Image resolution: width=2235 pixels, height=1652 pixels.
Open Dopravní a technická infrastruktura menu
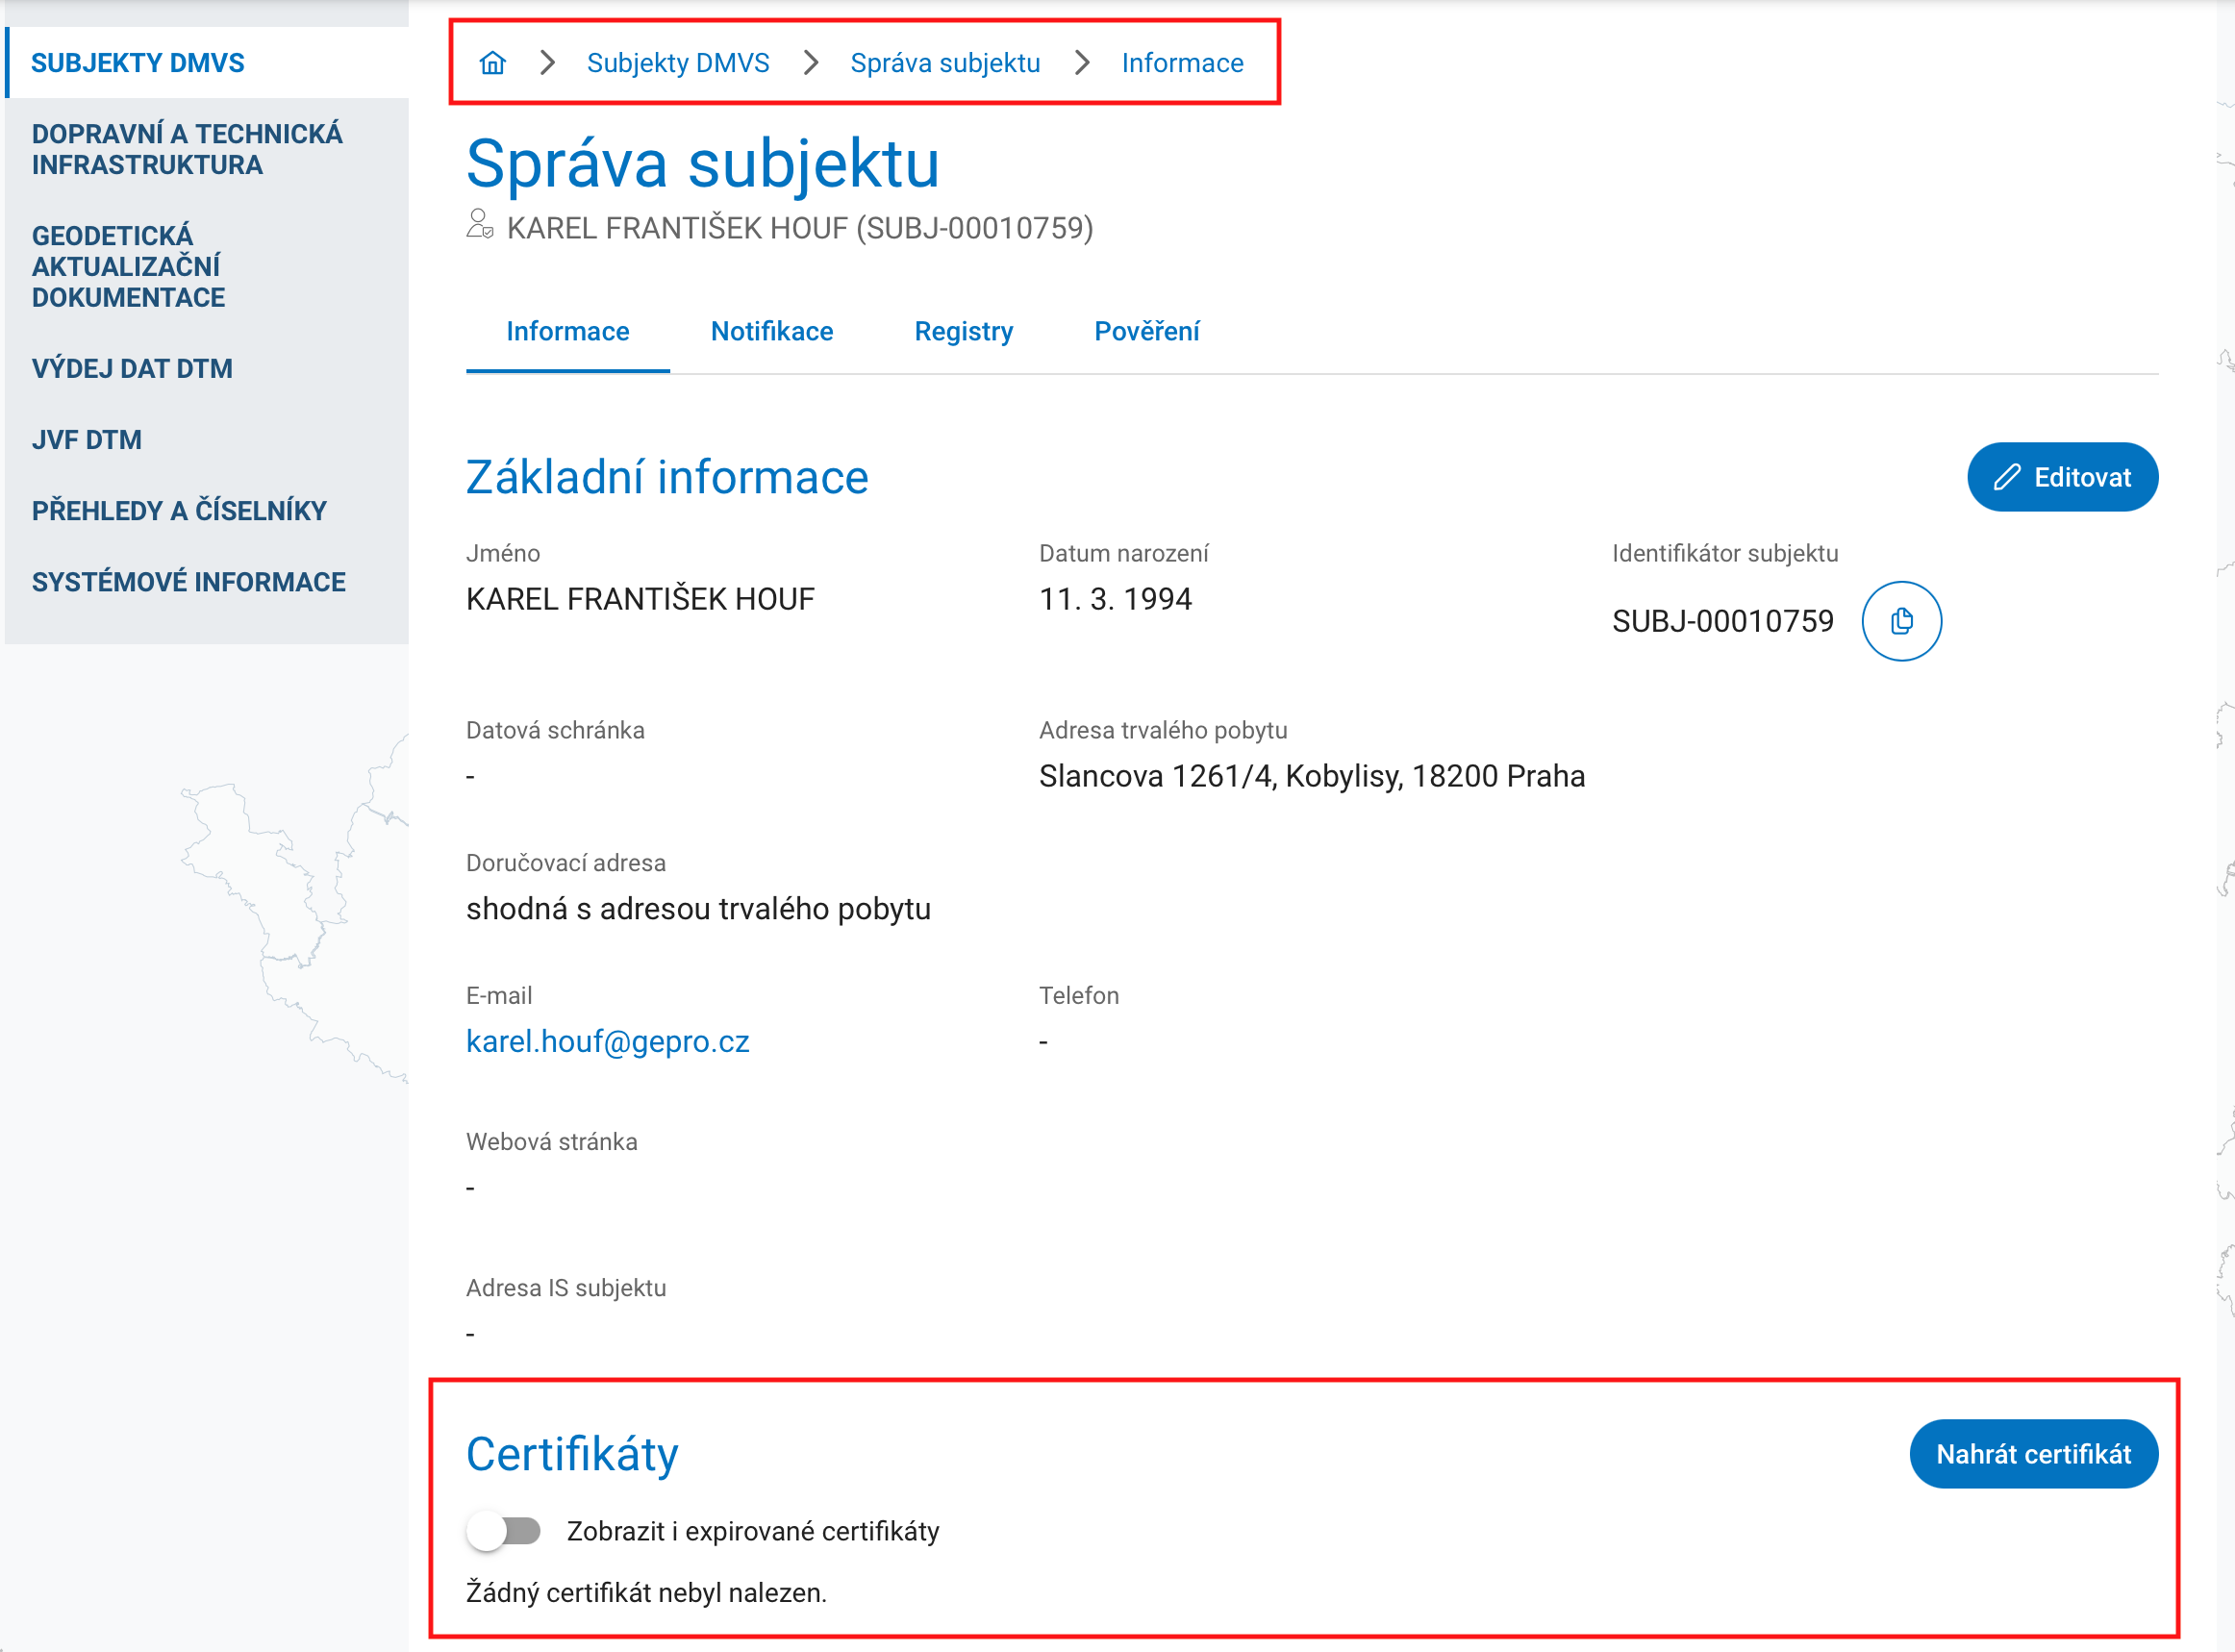click(x=207, y=149)
